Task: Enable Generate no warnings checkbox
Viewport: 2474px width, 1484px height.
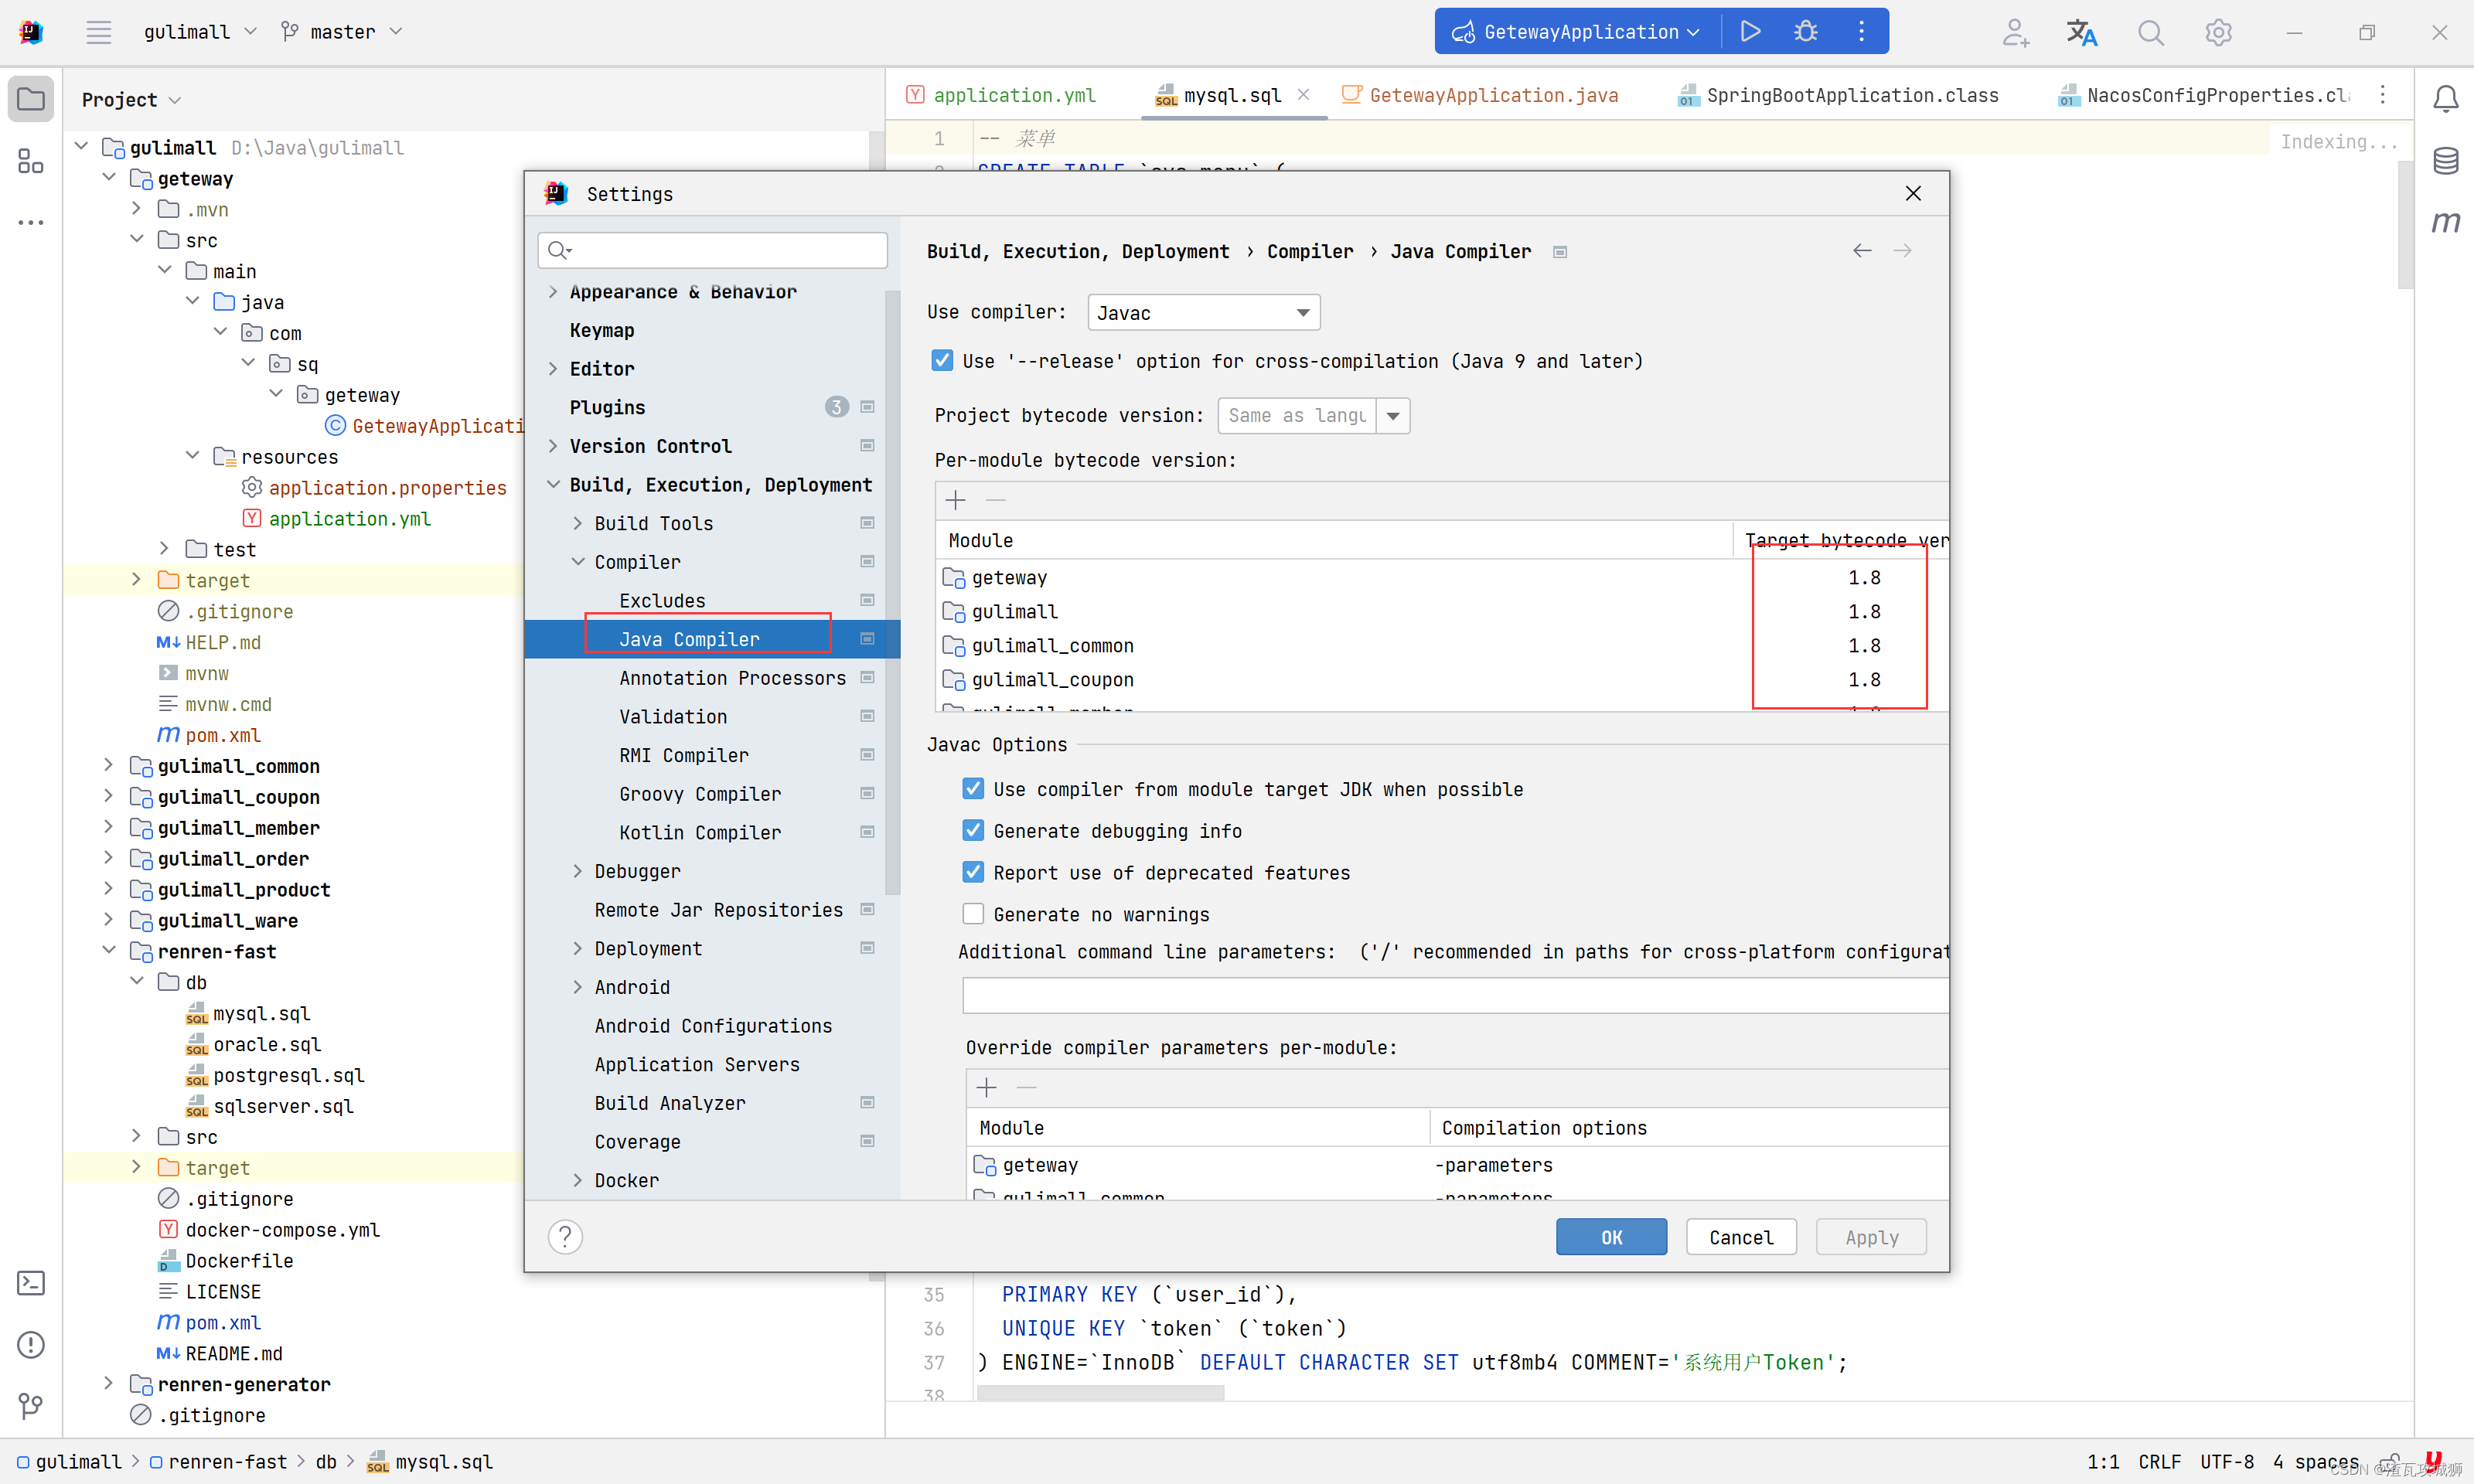Action: (x=973, y=914)
